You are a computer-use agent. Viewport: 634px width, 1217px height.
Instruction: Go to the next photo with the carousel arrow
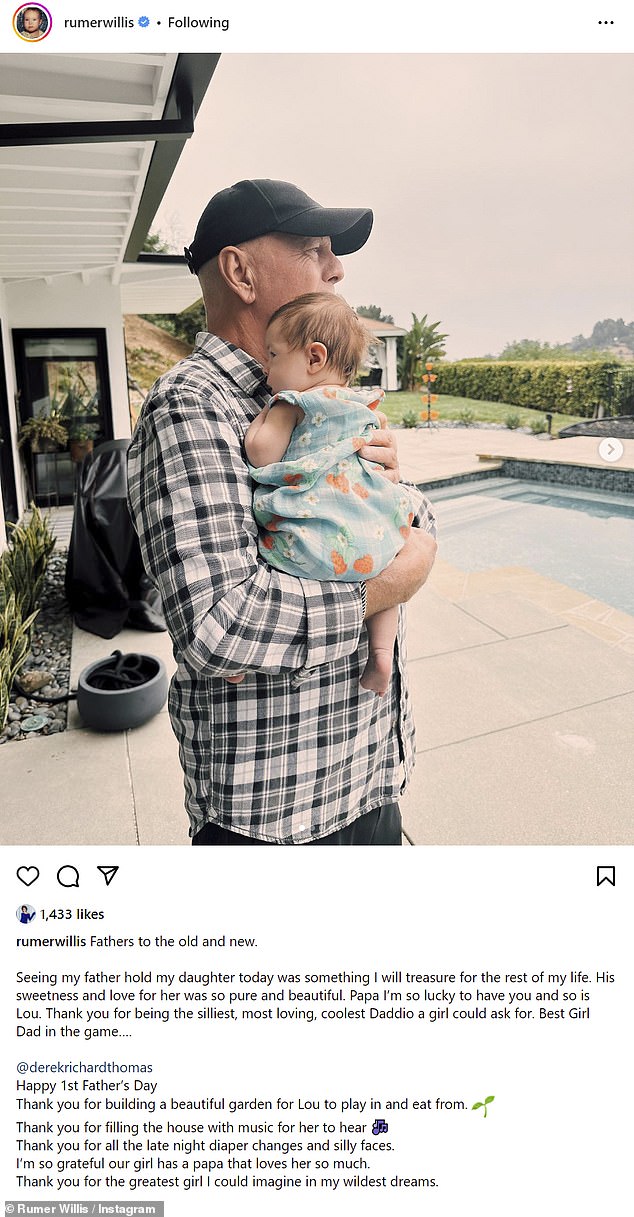pos(610,450)
